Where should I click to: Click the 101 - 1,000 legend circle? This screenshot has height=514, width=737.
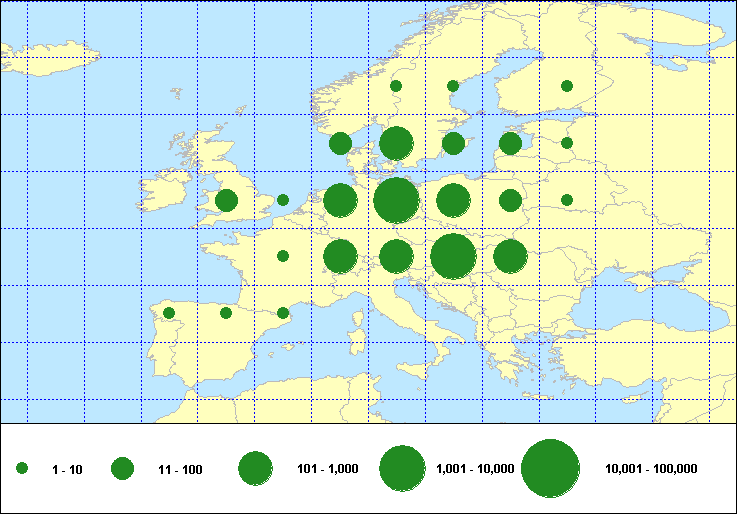(x=256, y=468)
